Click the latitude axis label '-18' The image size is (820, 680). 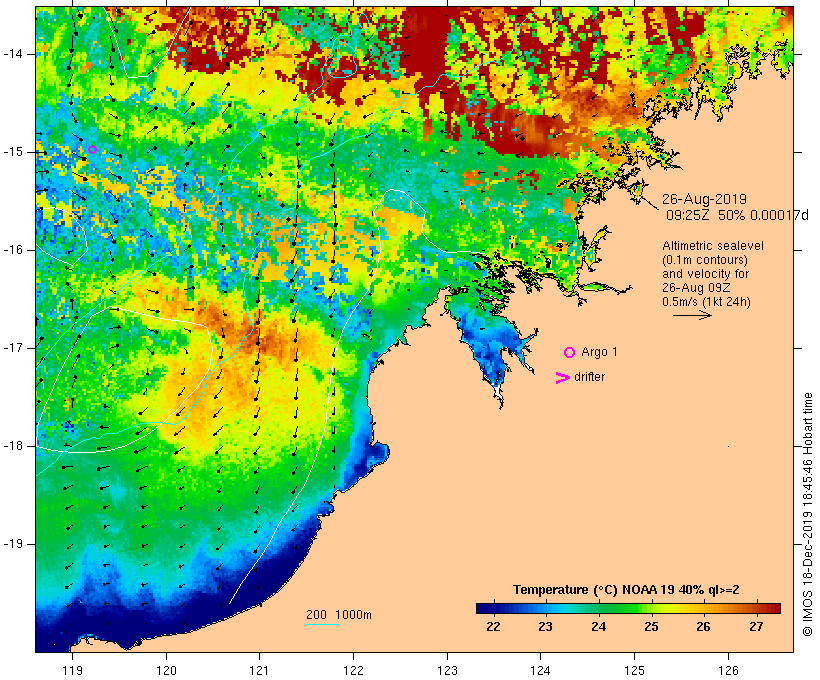coord(13,446)
